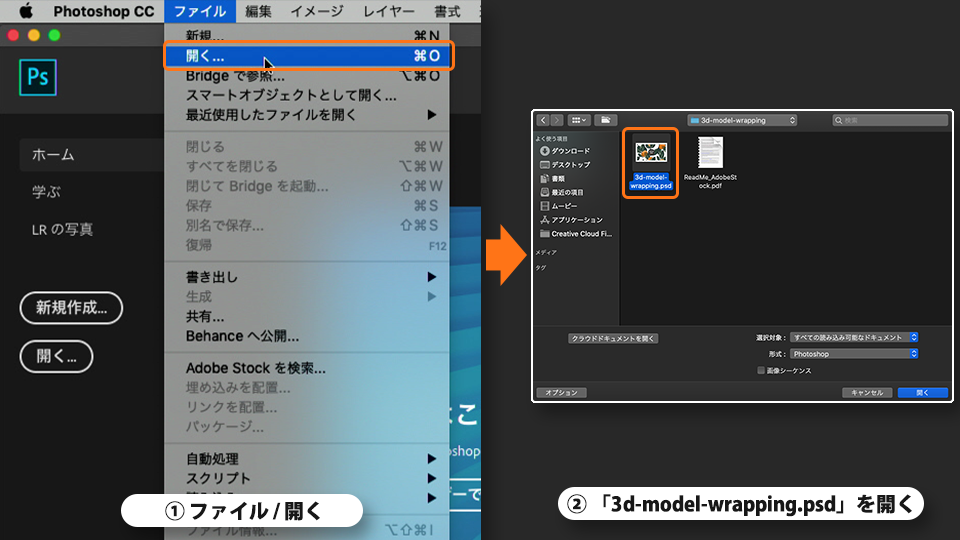Choose スマートオブジェクトとして開く...
The height and width of the screenshot is (540, 960).
coord(307,95)
